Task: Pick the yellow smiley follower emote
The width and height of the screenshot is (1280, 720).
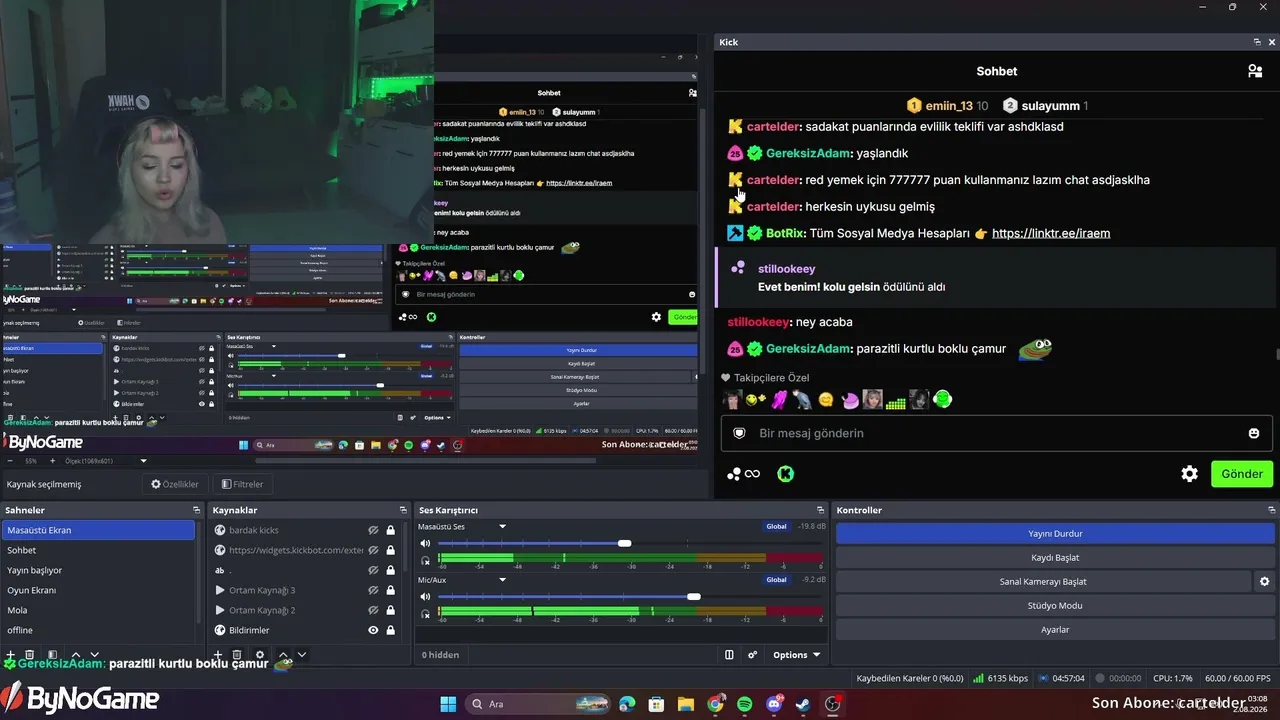Action: click(826, 400)
